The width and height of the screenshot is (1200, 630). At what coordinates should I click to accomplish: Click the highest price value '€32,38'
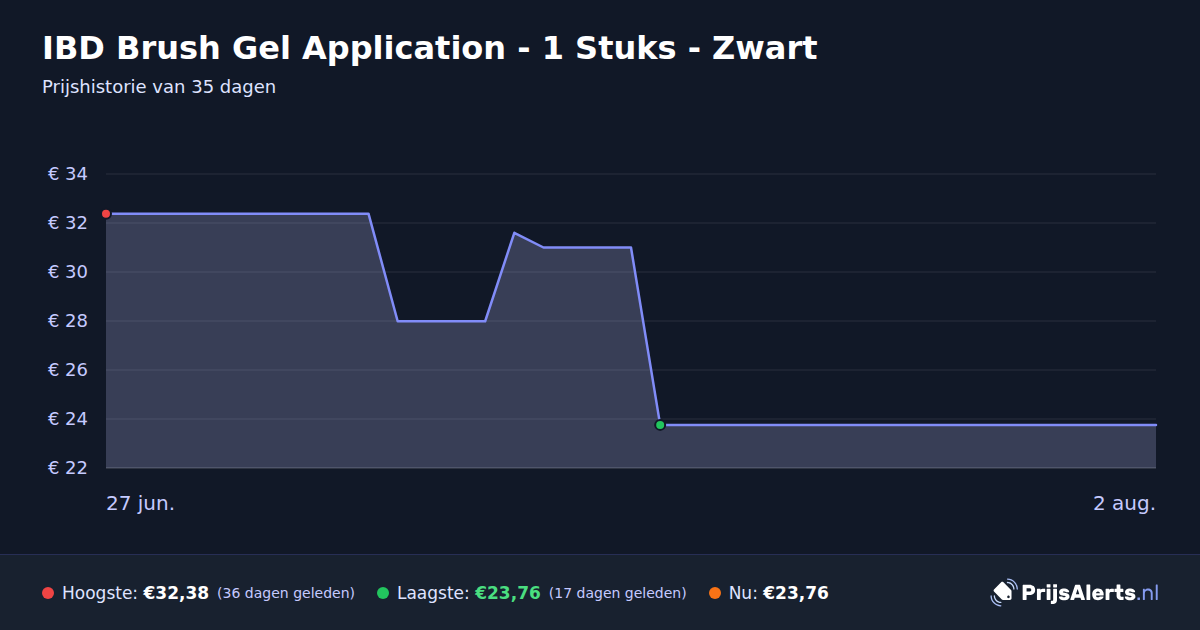(x=176, y=593)
